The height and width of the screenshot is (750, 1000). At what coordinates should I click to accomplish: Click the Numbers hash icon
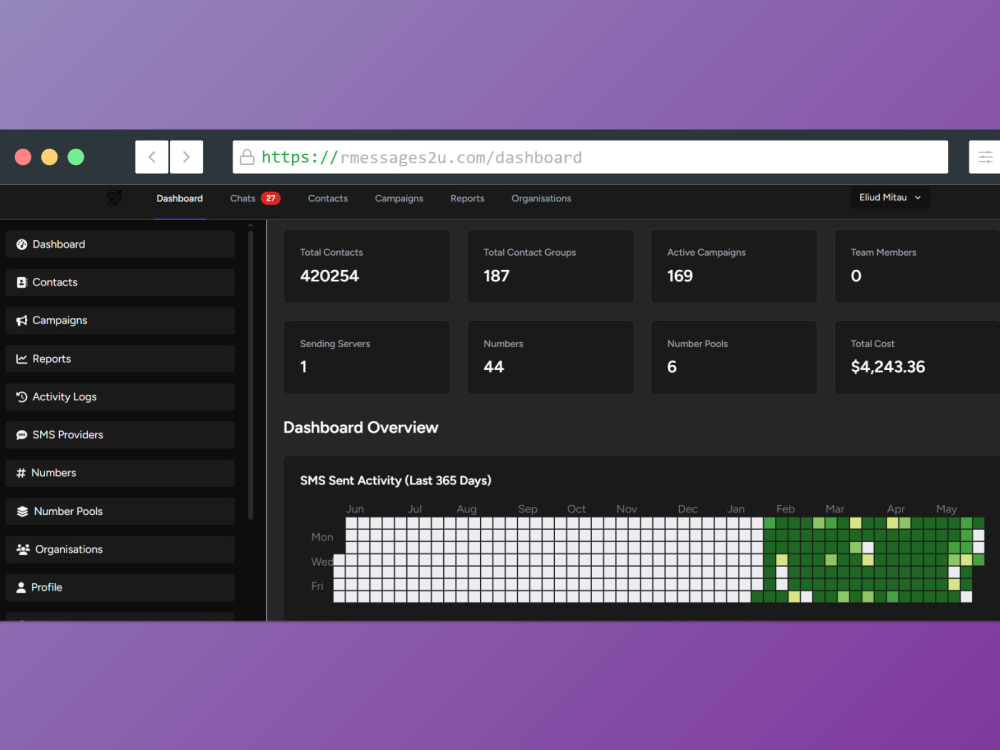21,473
